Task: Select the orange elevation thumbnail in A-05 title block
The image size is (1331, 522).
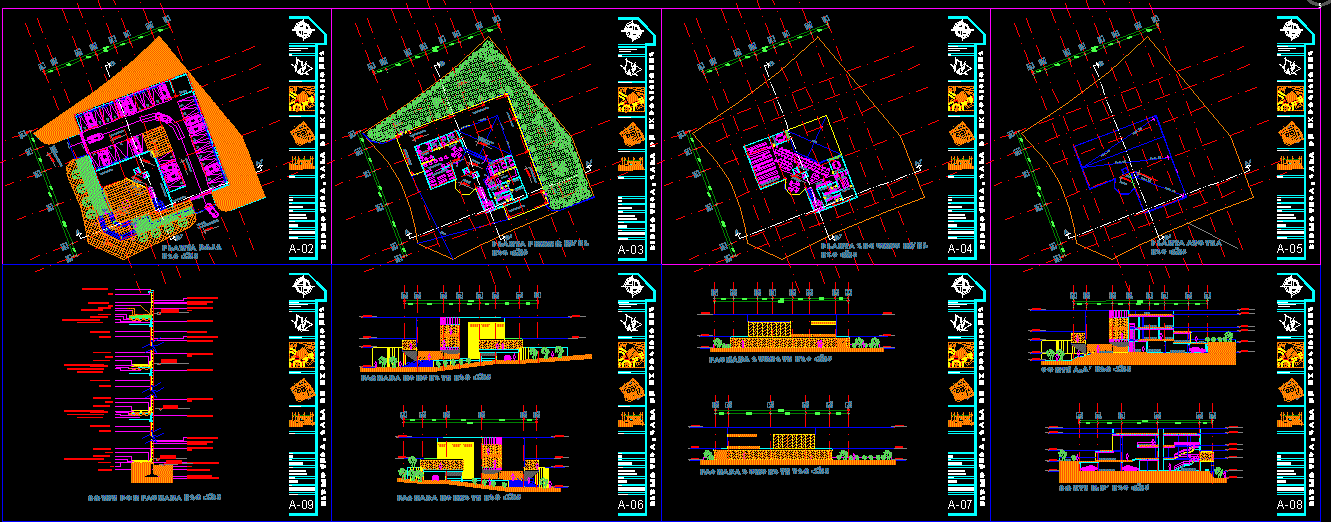Action: 1289,164
